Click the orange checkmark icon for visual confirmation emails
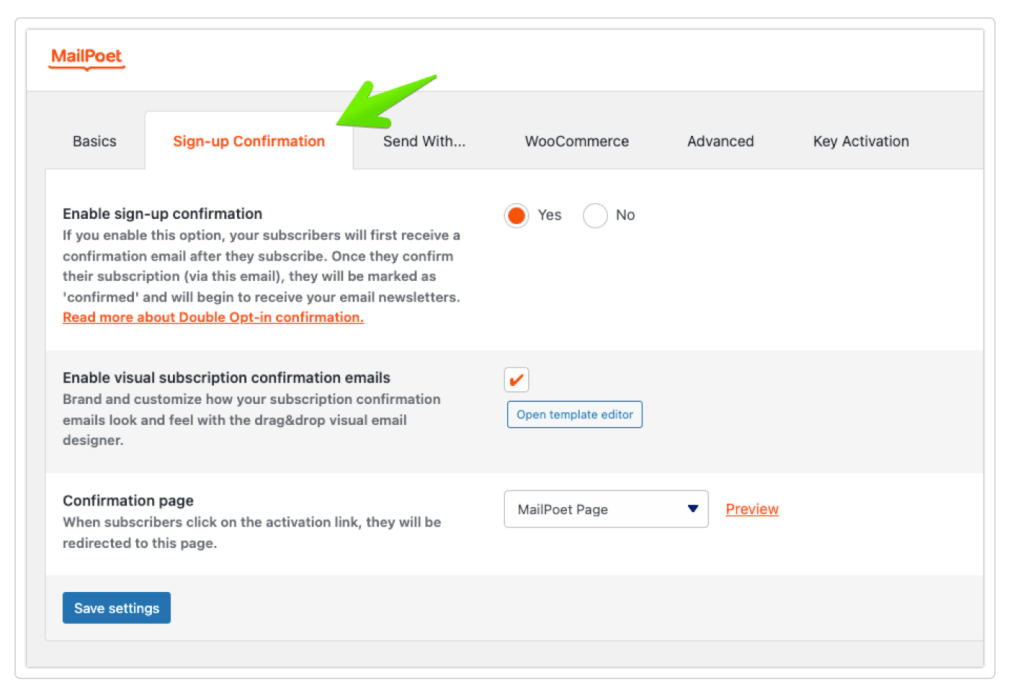This screenshot has width=1023, height=700. [516, 379]
